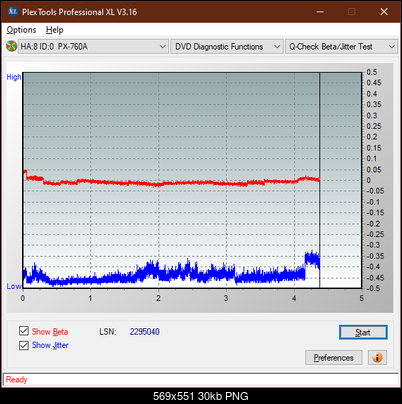
Task: Toggle the Show Jitter checkbox
Action: pos(24,345)
